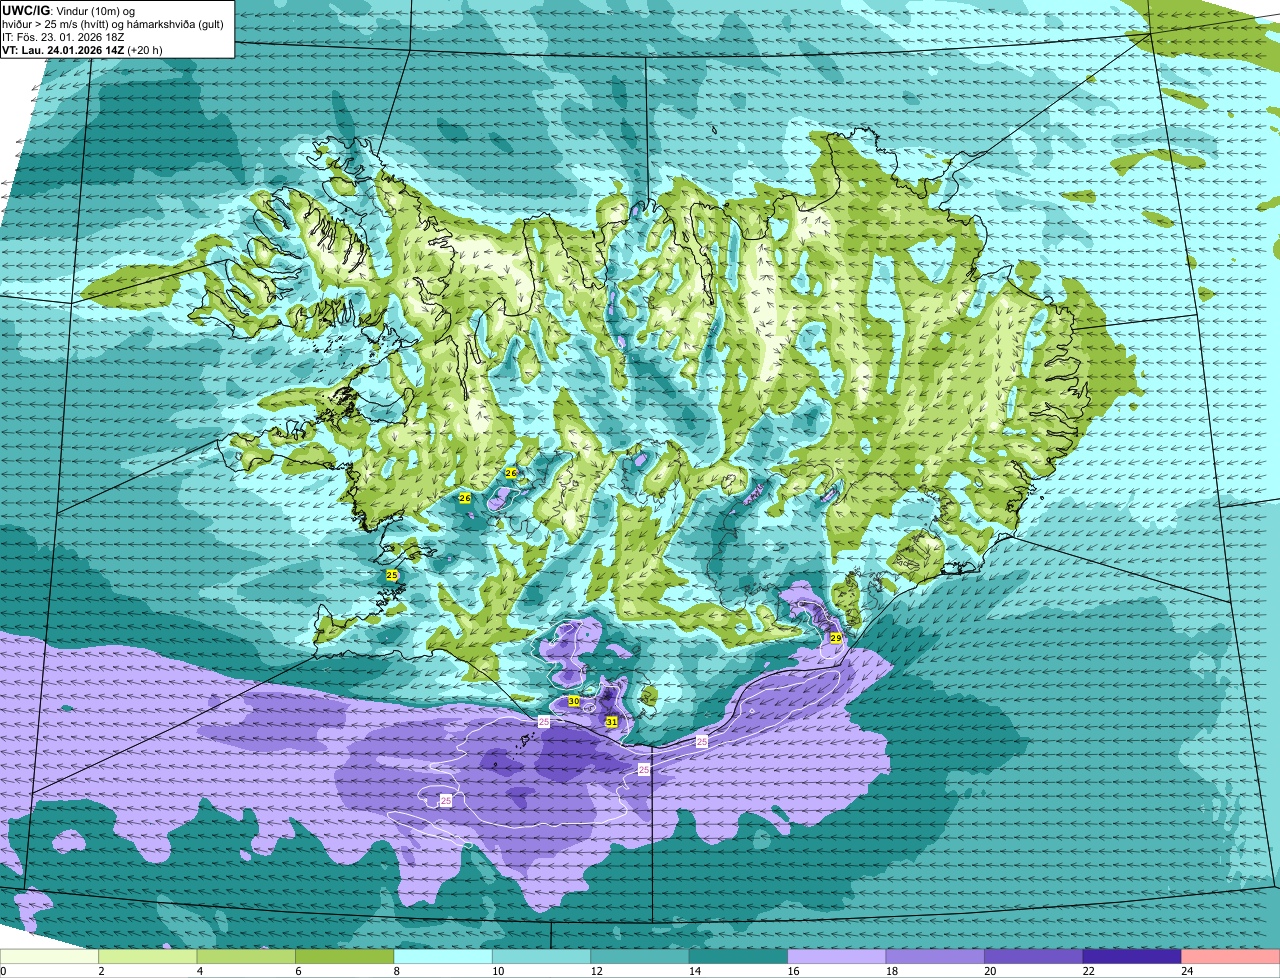This screenshot has width=1280, height=978.
Task: Select the yellow '29' peak gust marker
Action: pos(835,637)
